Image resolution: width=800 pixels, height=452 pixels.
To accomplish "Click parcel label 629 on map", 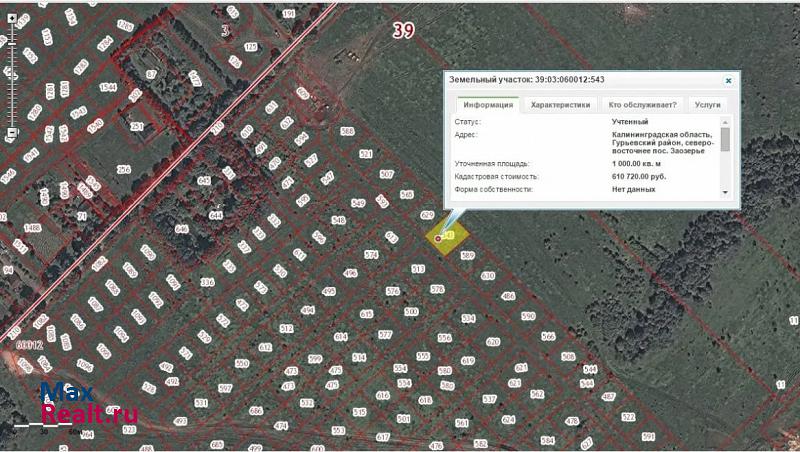I will pyautogui.click(x=427, y=215).
